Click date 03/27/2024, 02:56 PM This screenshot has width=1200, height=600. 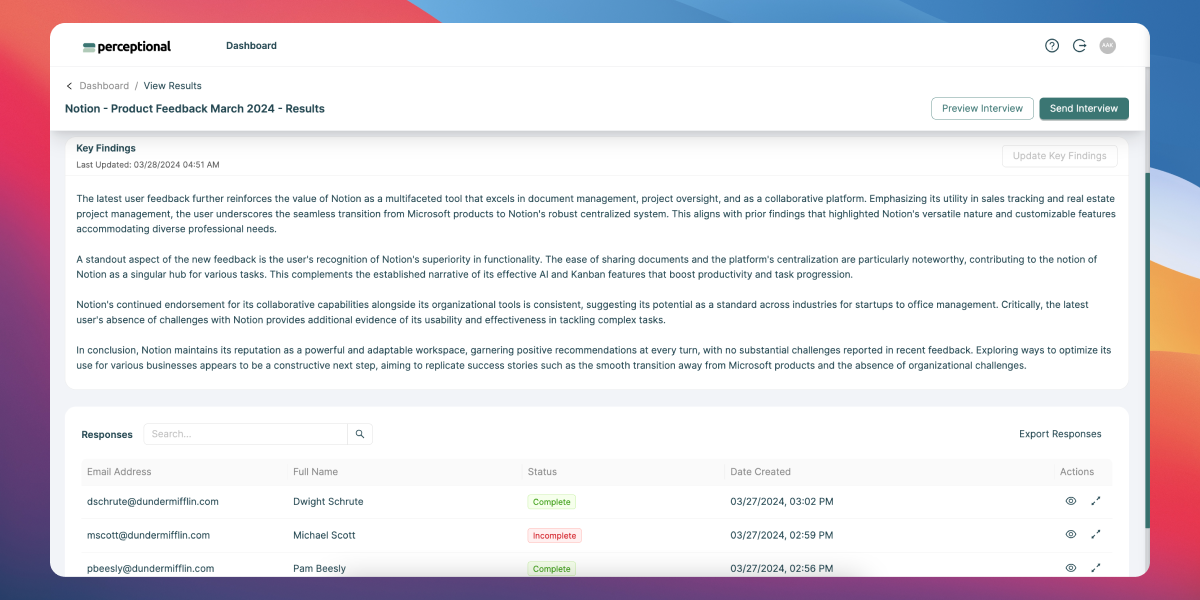(x=781, y=568)
